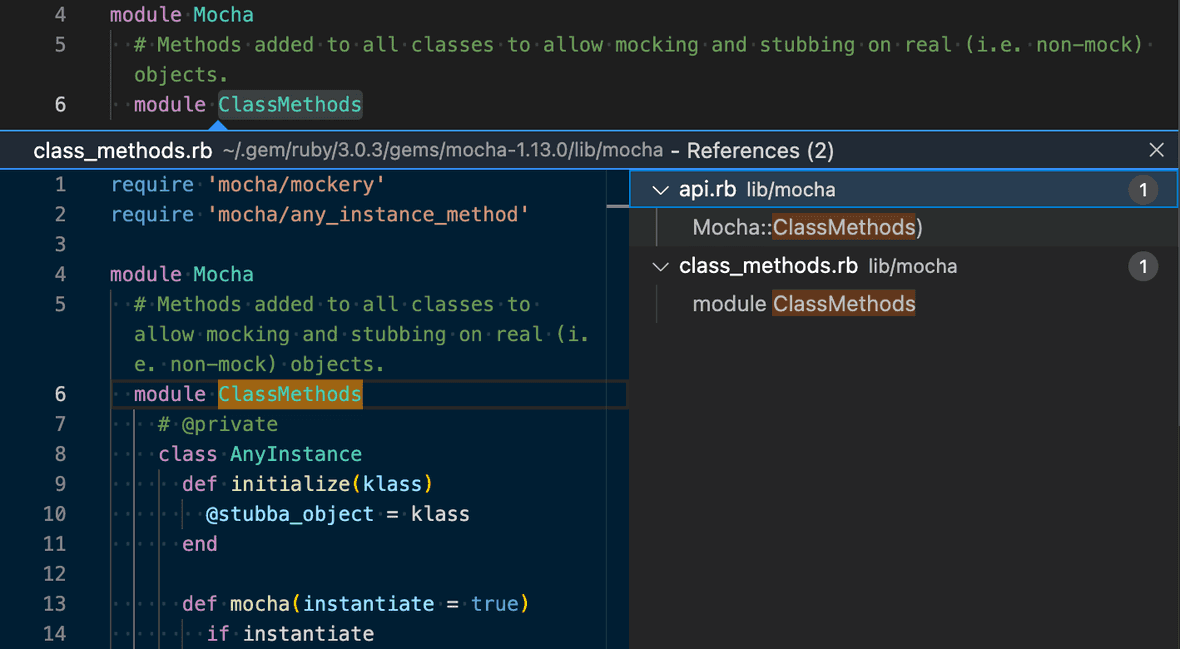Click the class_methods.rb peek title
Screen dimensions: 1180x649
click(123, 151)
